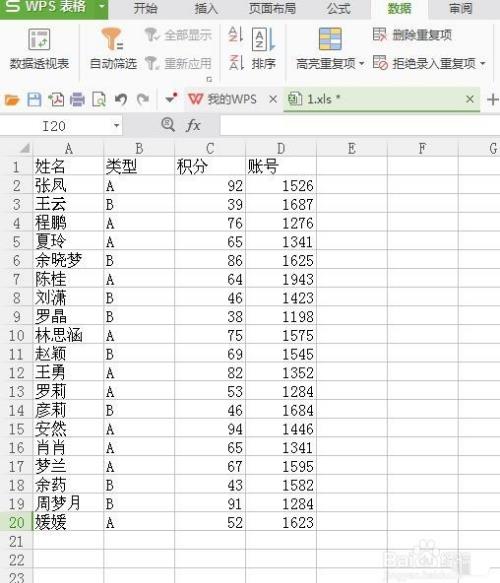Open the WPS 表格 application menu dropdown
This screenshot has width=500, height=583.
(x=101, y=7)
